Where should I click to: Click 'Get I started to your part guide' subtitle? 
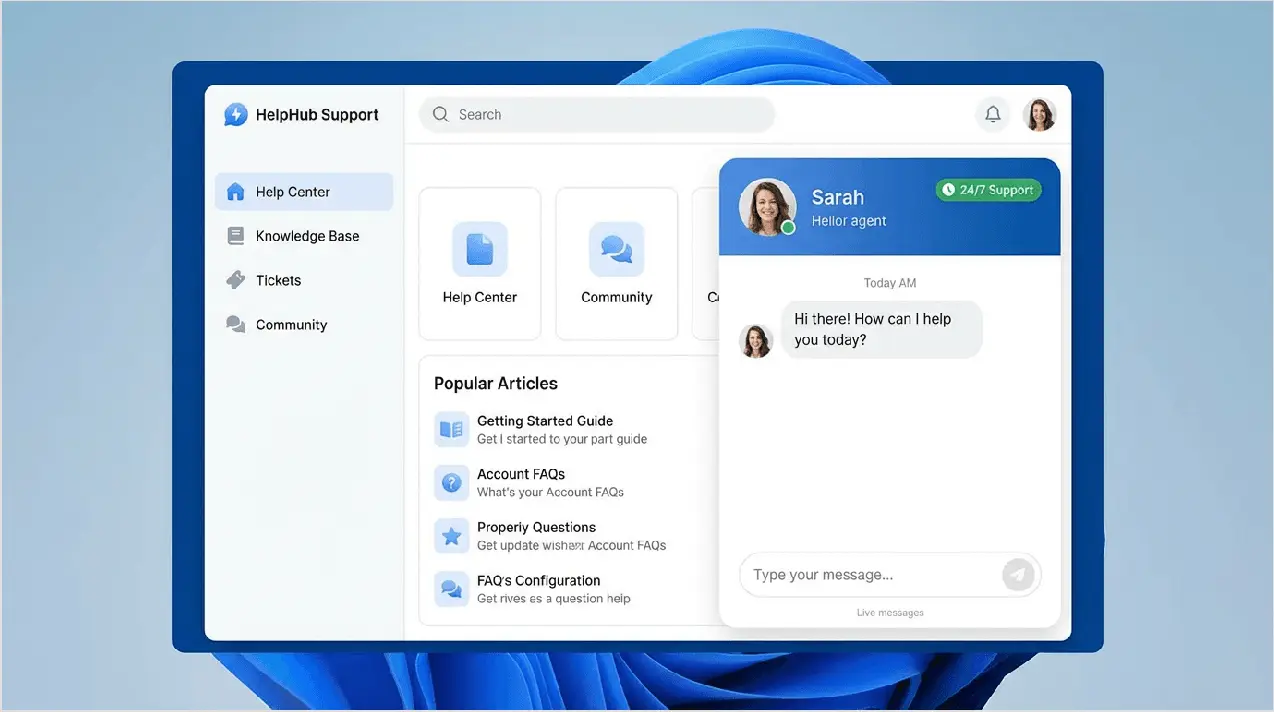tap(562, 439)
